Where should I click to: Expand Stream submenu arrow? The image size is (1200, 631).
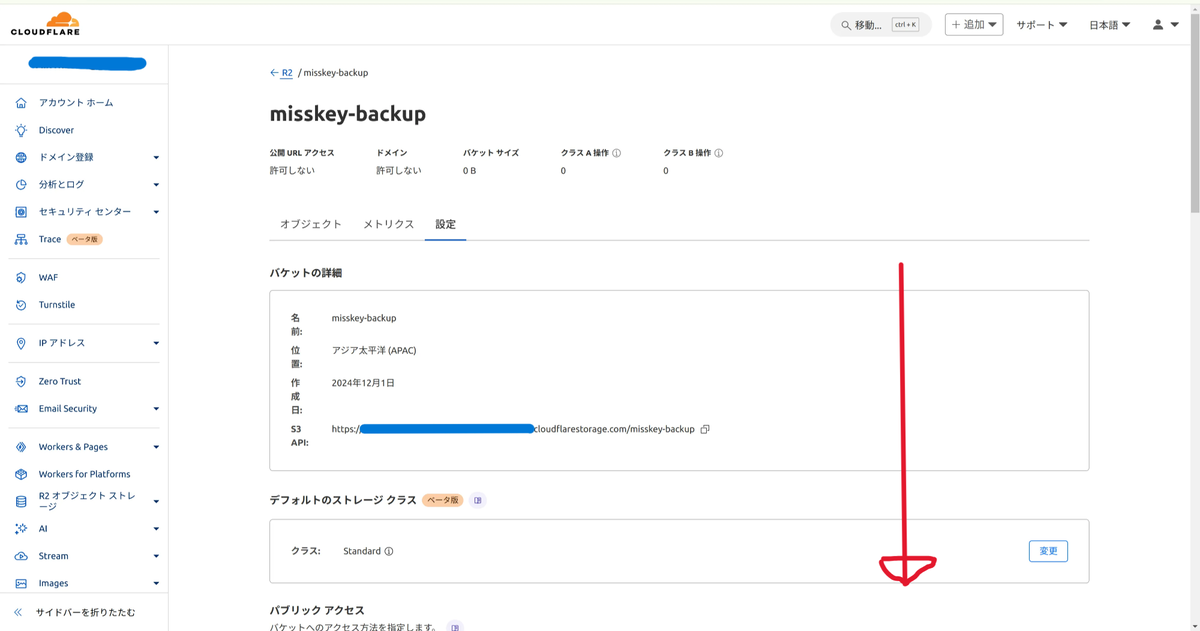click(156, 556)
